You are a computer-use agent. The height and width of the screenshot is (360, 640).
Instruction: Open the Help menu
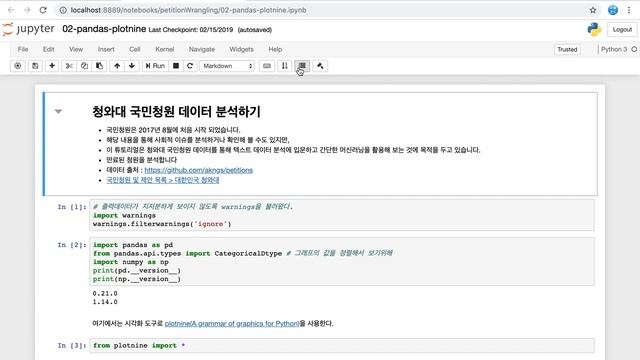coord(275,49)
